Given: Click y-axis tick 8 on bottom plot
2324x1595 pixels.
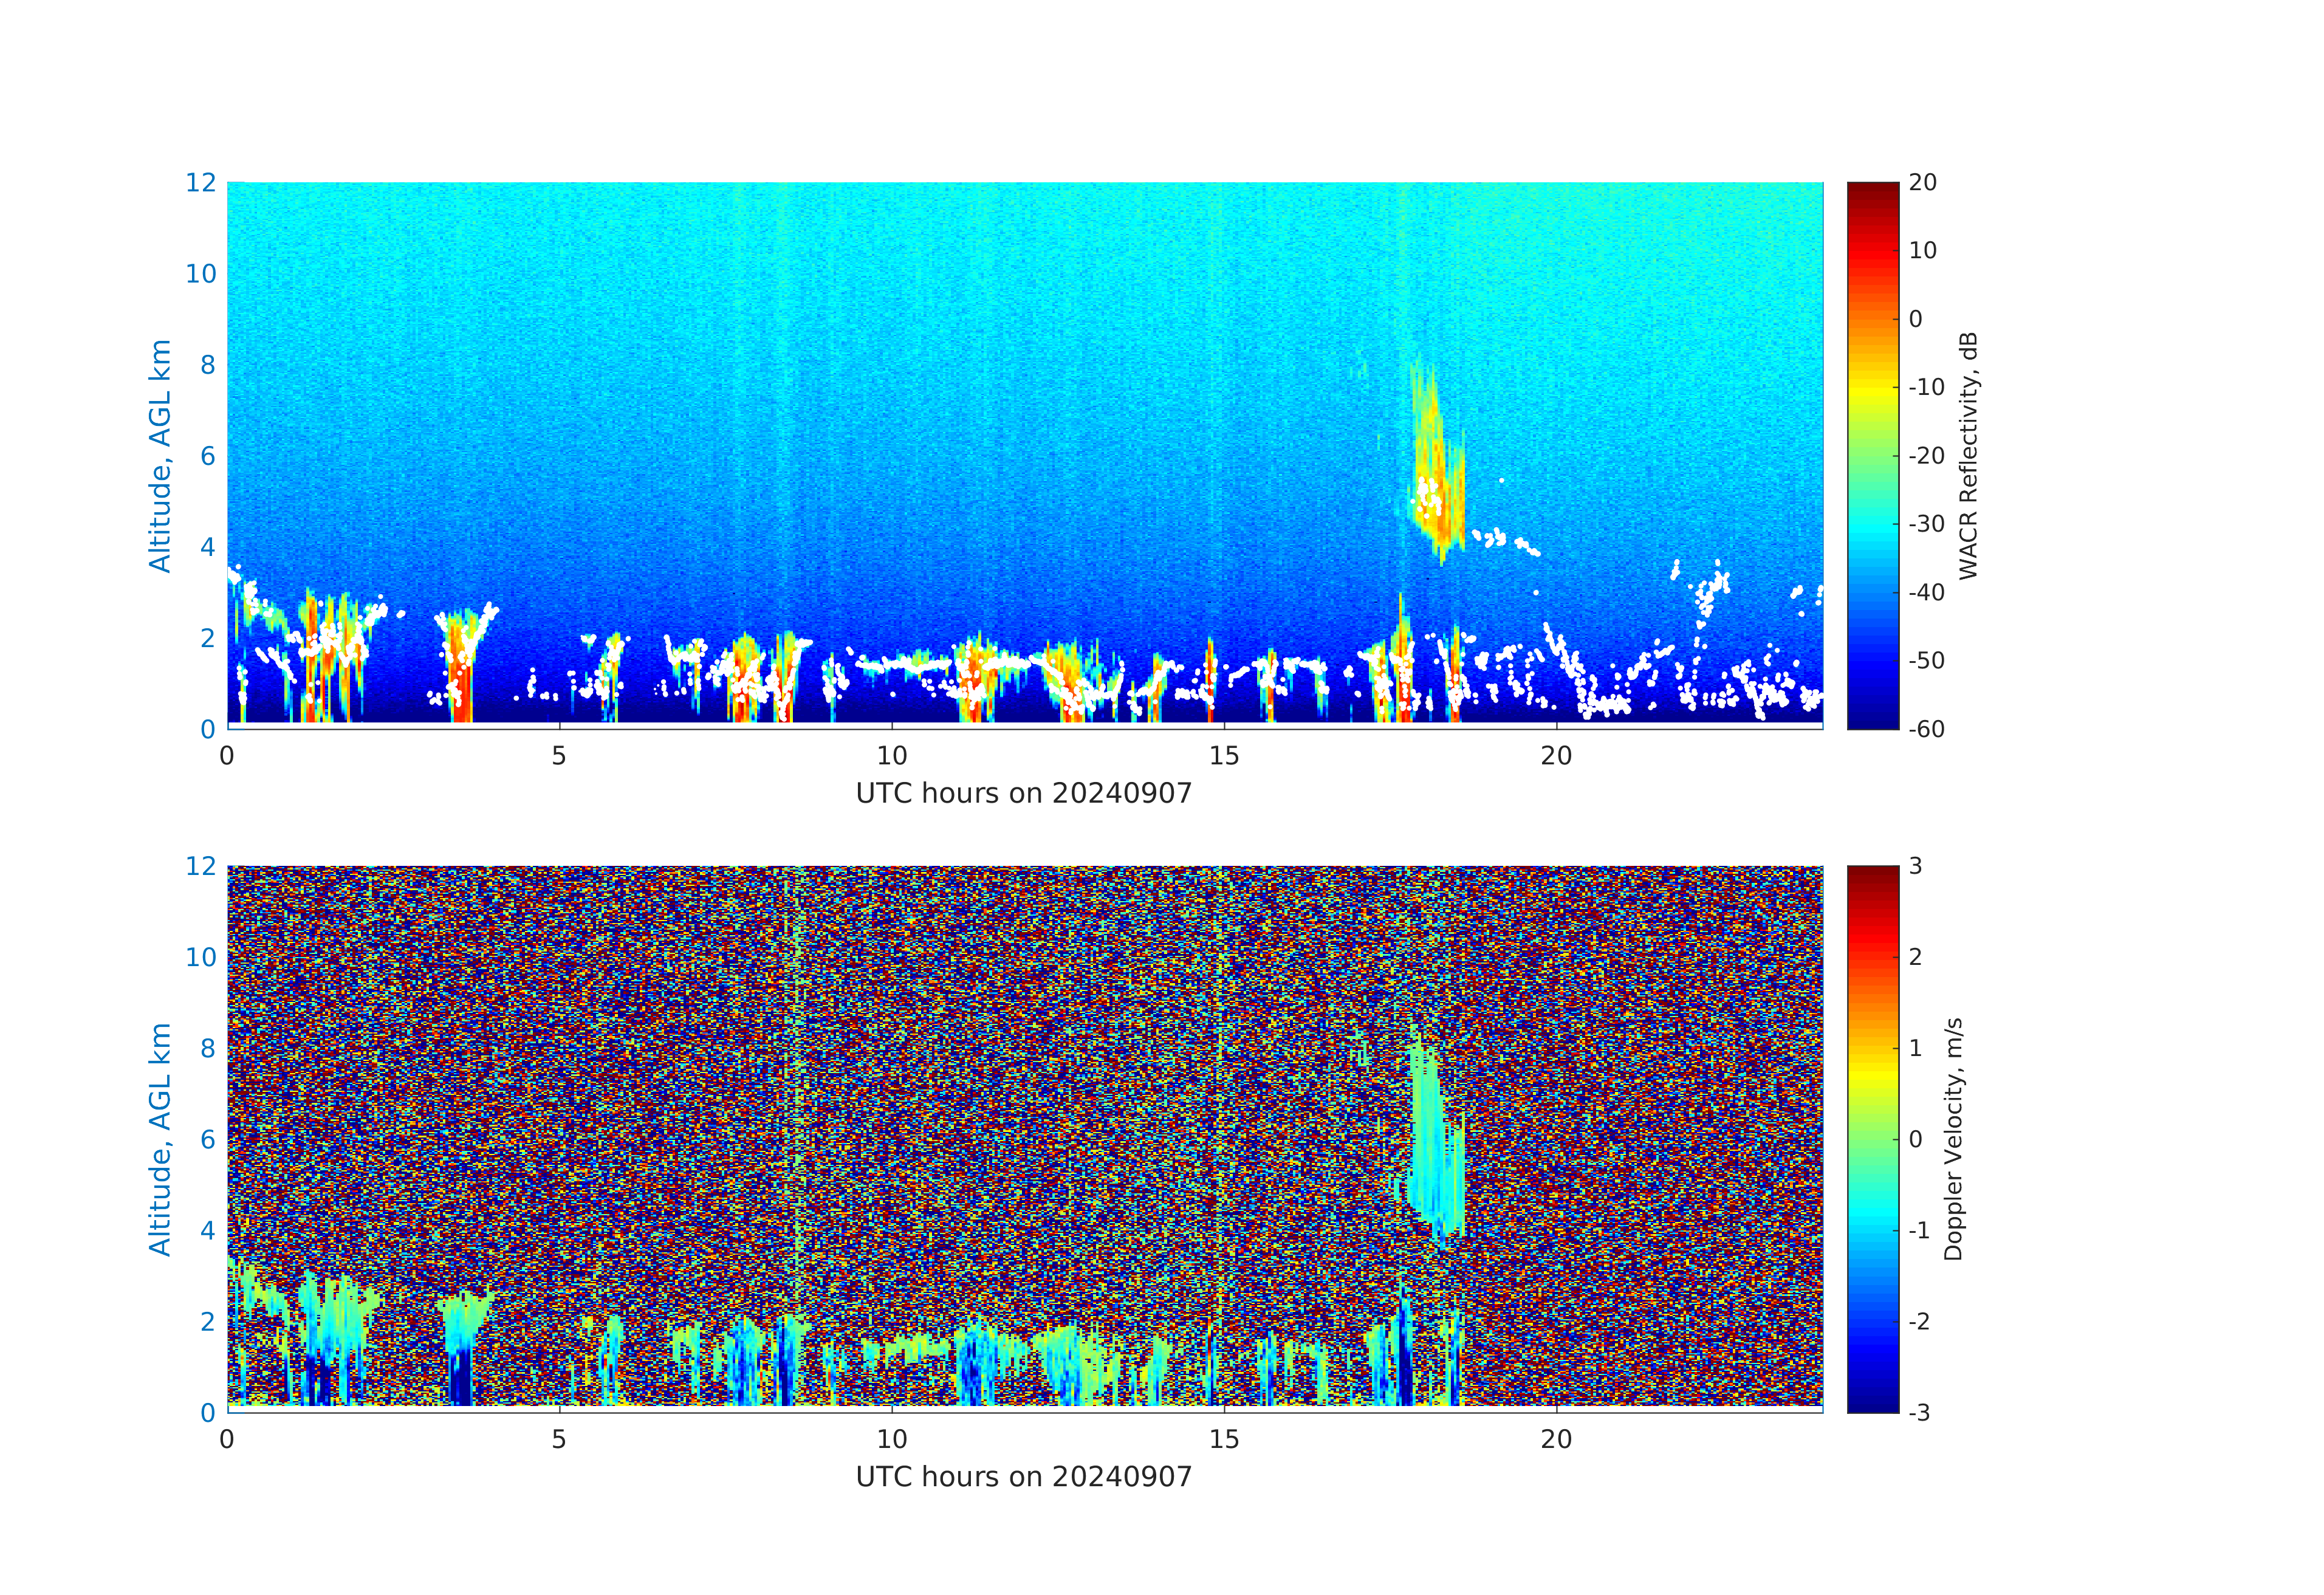Looking at the screenshot, I should pyautogui.click(x=207, y=1048).
